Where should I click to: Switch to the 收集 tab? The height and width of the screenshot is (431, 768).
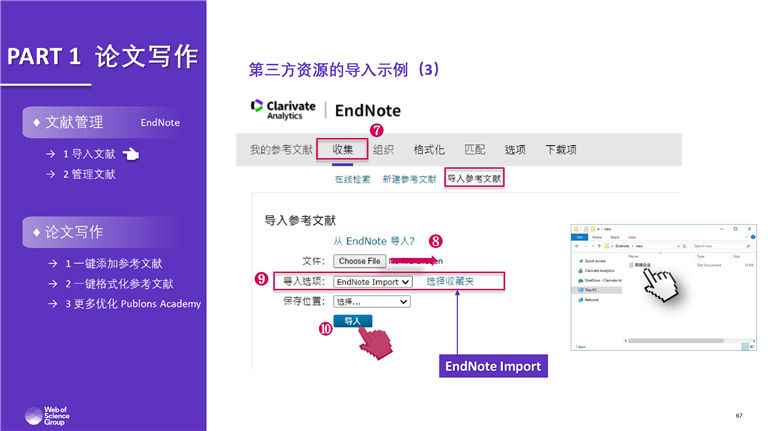click(342, 149)
